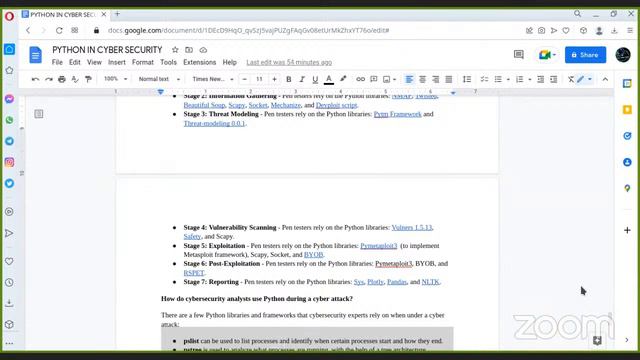The height and width of the screenshot is (360, 640).
Task: Reload the page in Opera browser
Action: (59, 30)
